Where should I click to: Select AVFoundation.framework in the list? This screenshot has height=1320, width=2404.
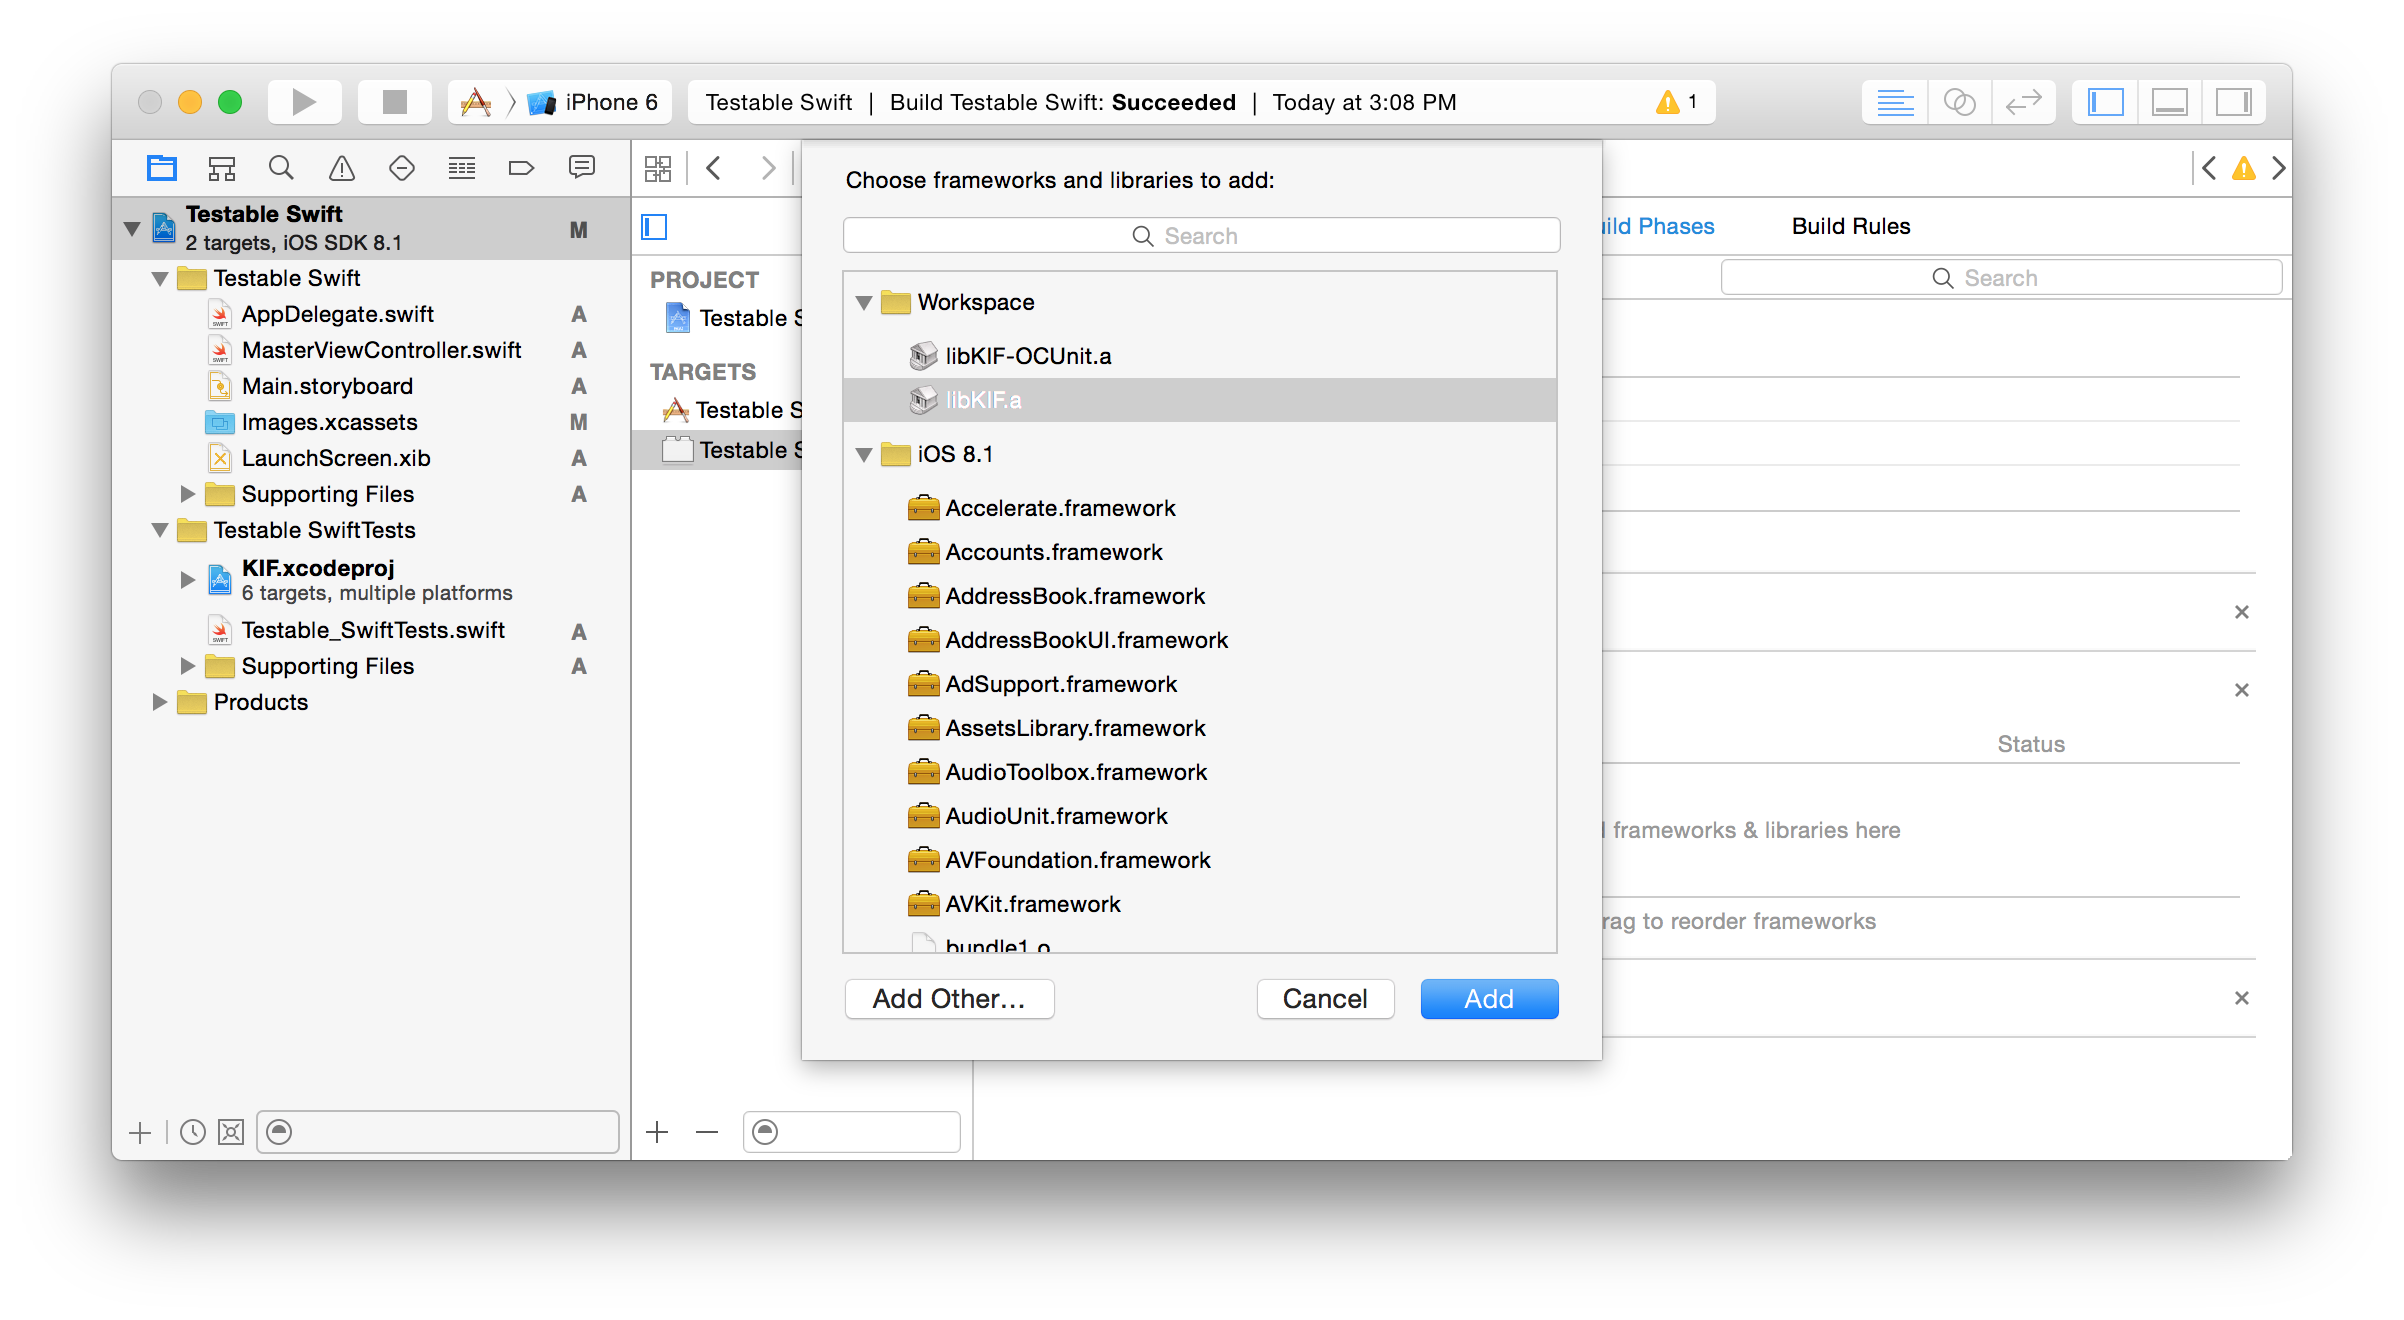[1077, 860]
